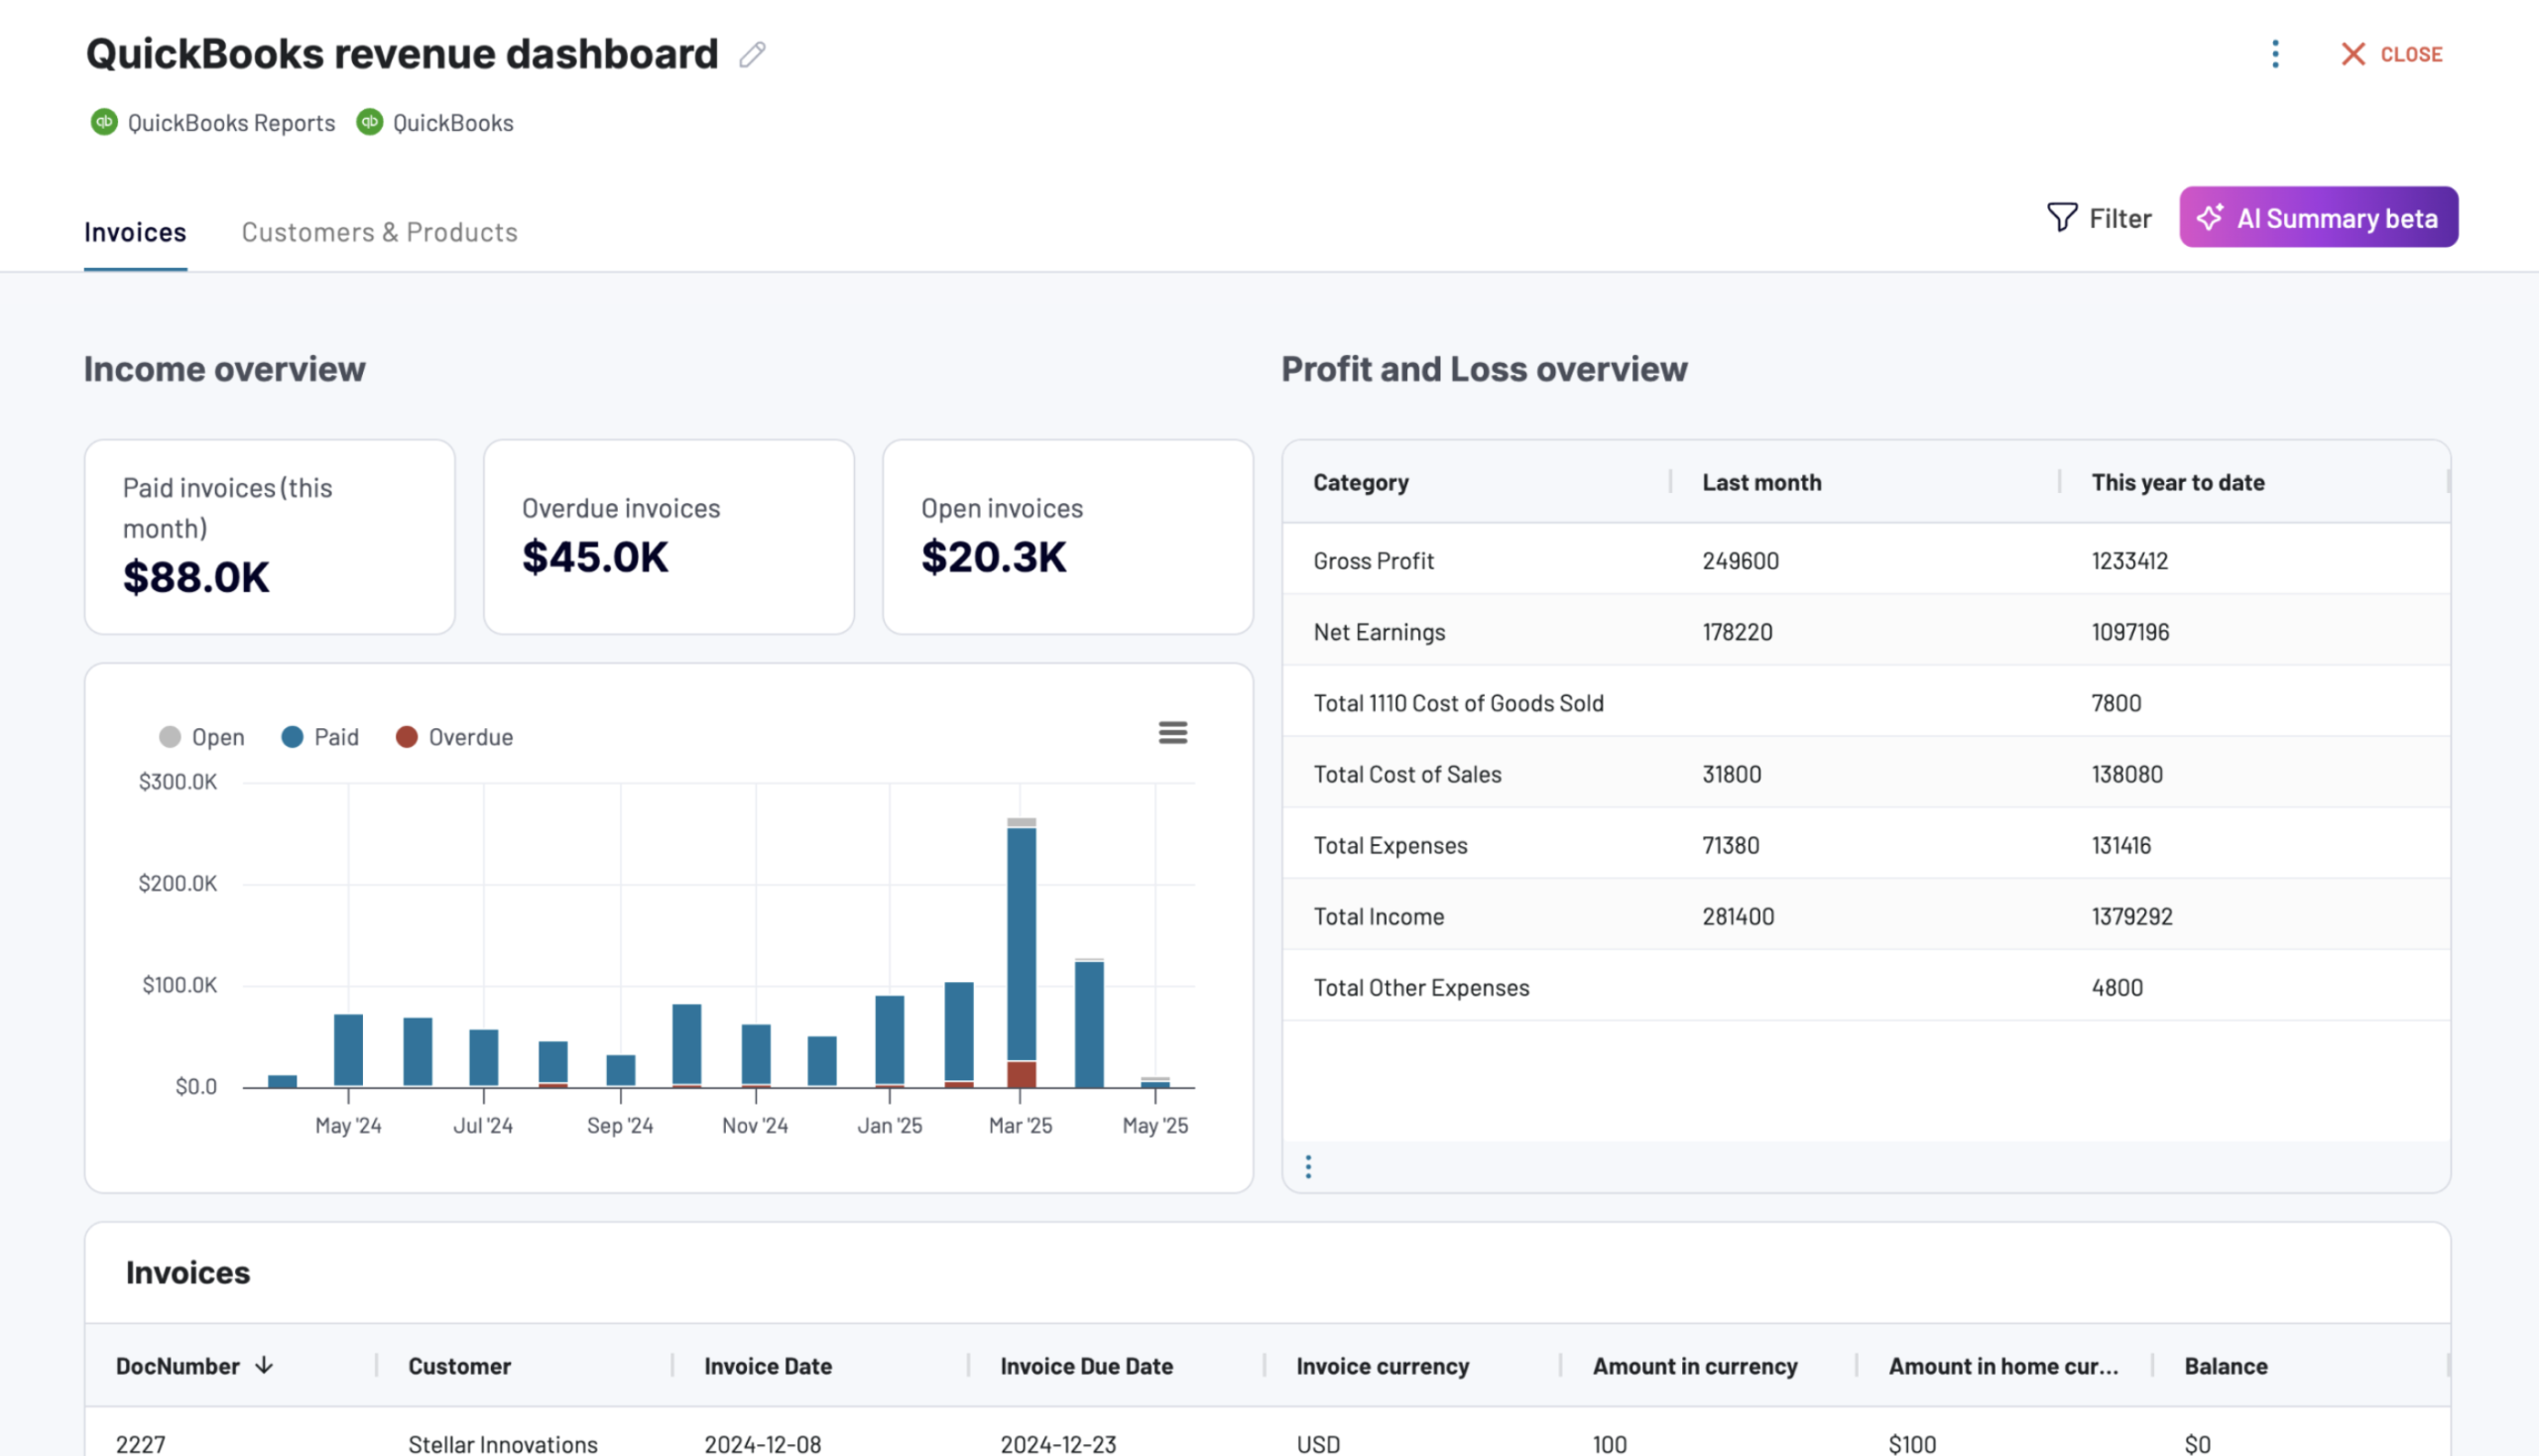The image size is (2539, 1456).
Task: Sort by Amount in currency header
Action: [x=1695, y=1366]
